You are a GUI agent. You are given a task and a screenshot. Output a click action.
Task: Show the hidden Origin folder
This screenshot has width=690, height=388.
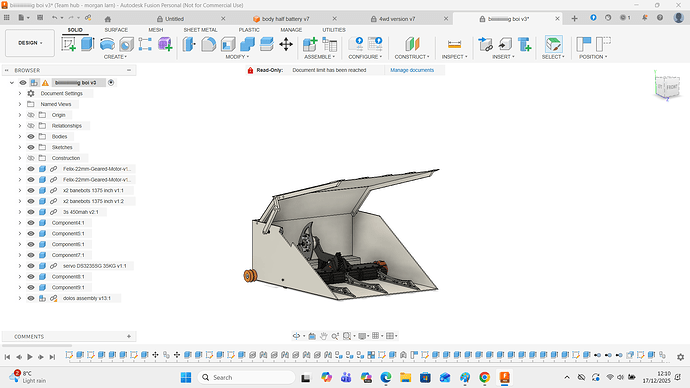31,115
